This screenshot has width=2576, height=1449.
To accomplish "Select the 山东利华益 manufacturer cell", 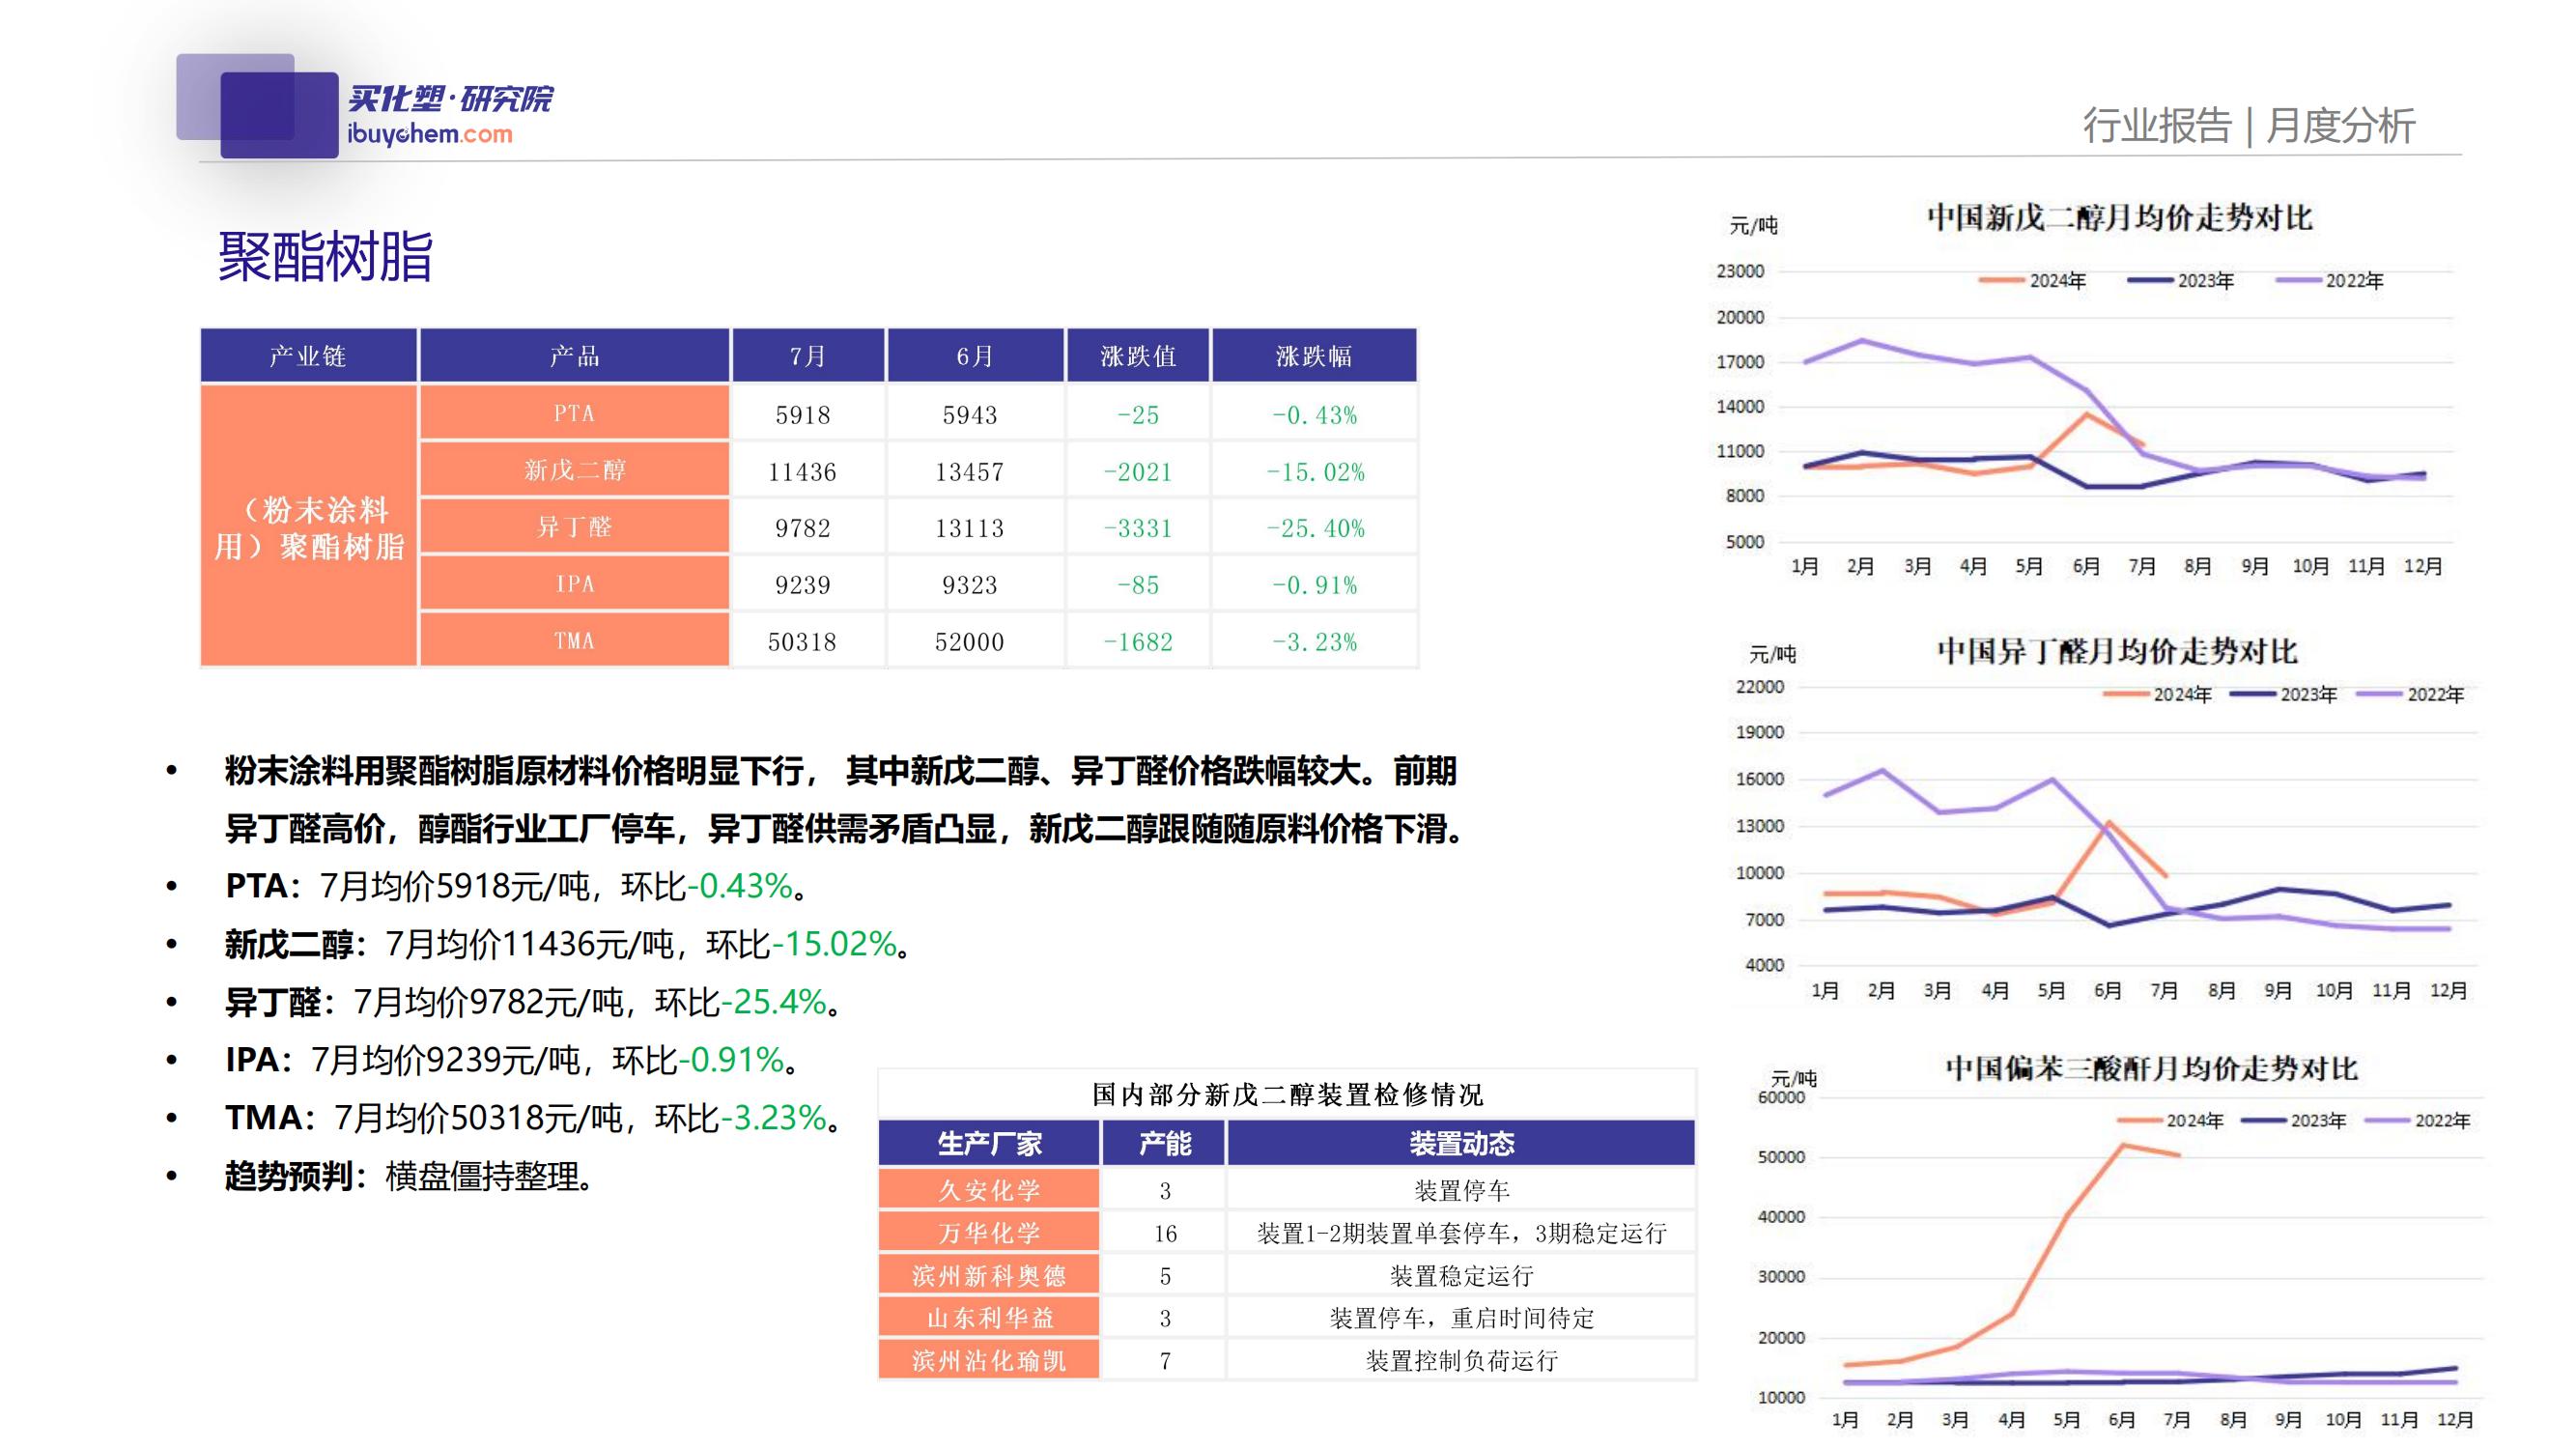I will (x=989, y=1318).
